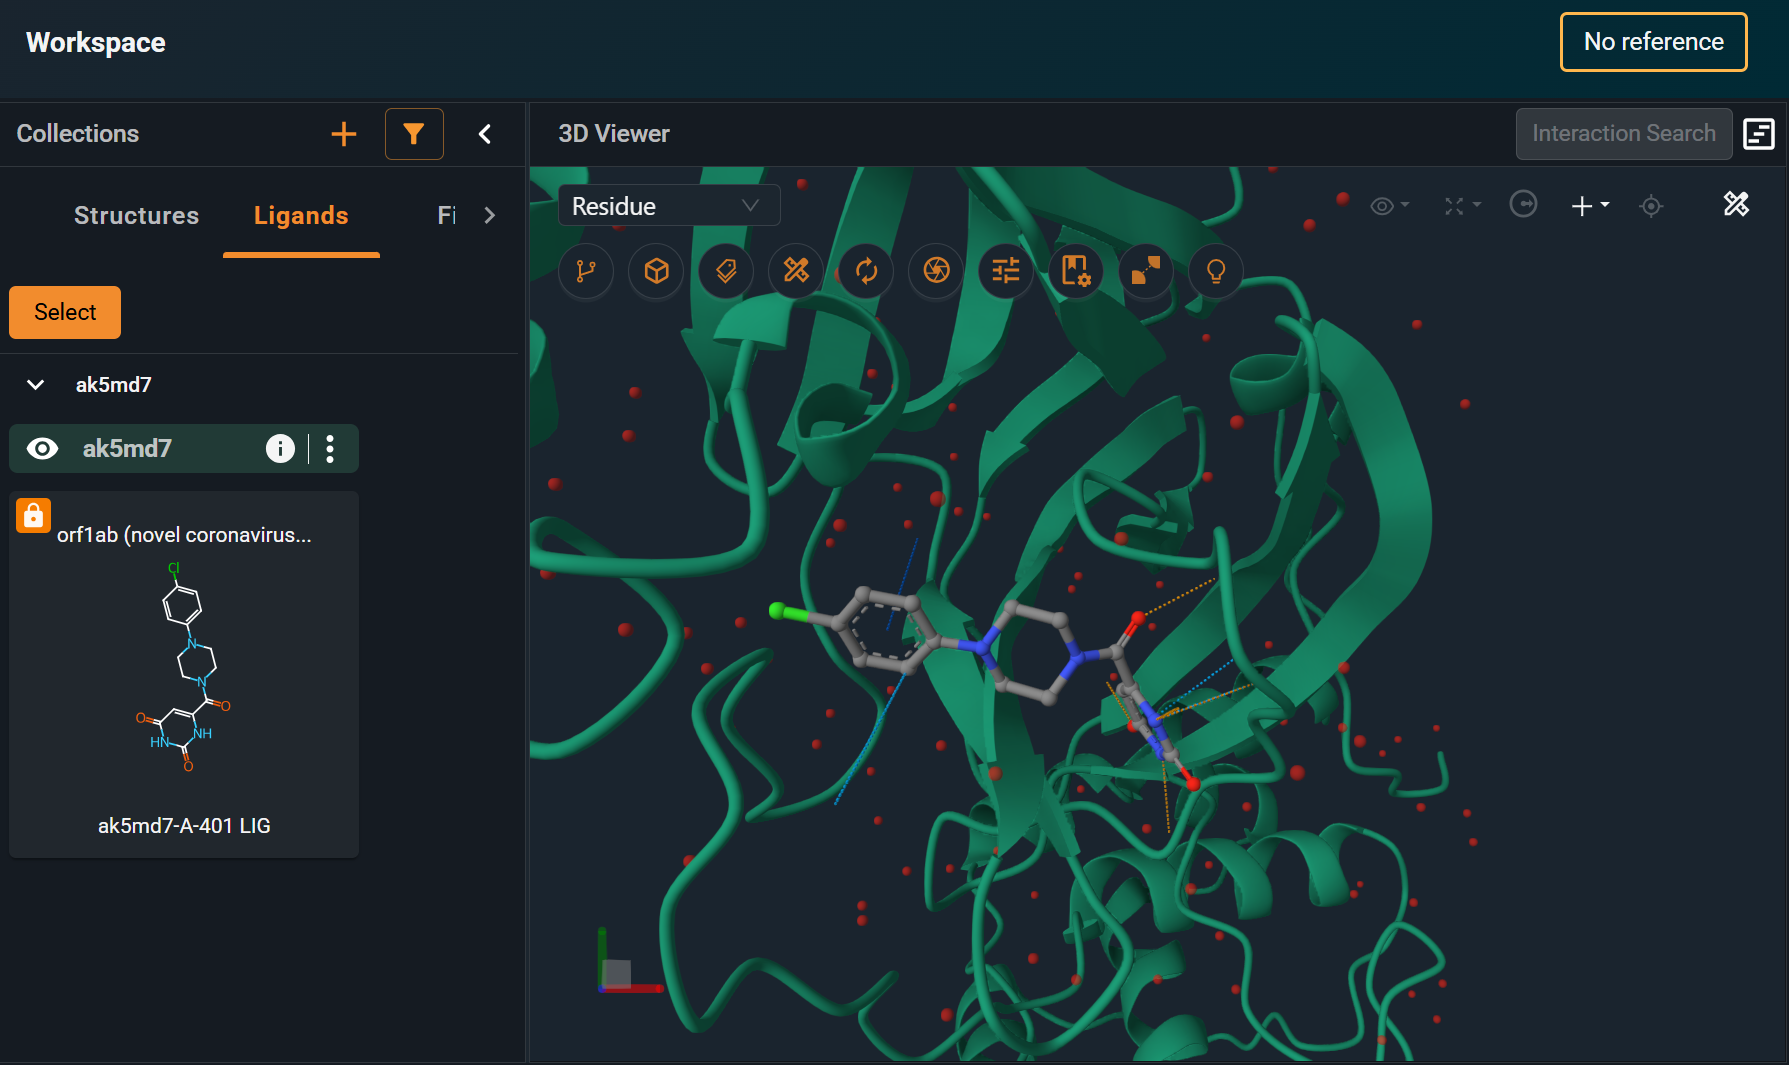Open the sliders settings icon
This screenshot has width=1789, height=1065.
(x=1006, y=271)
